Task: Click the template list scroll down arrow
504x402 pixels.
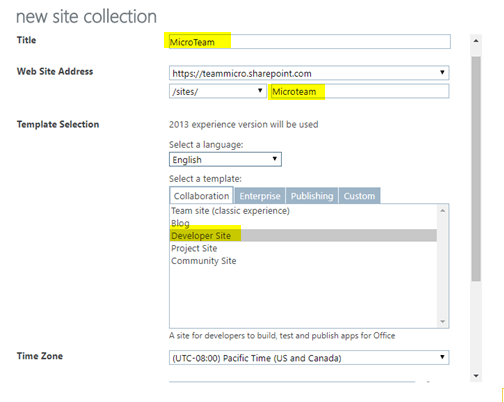Action: 443,321
